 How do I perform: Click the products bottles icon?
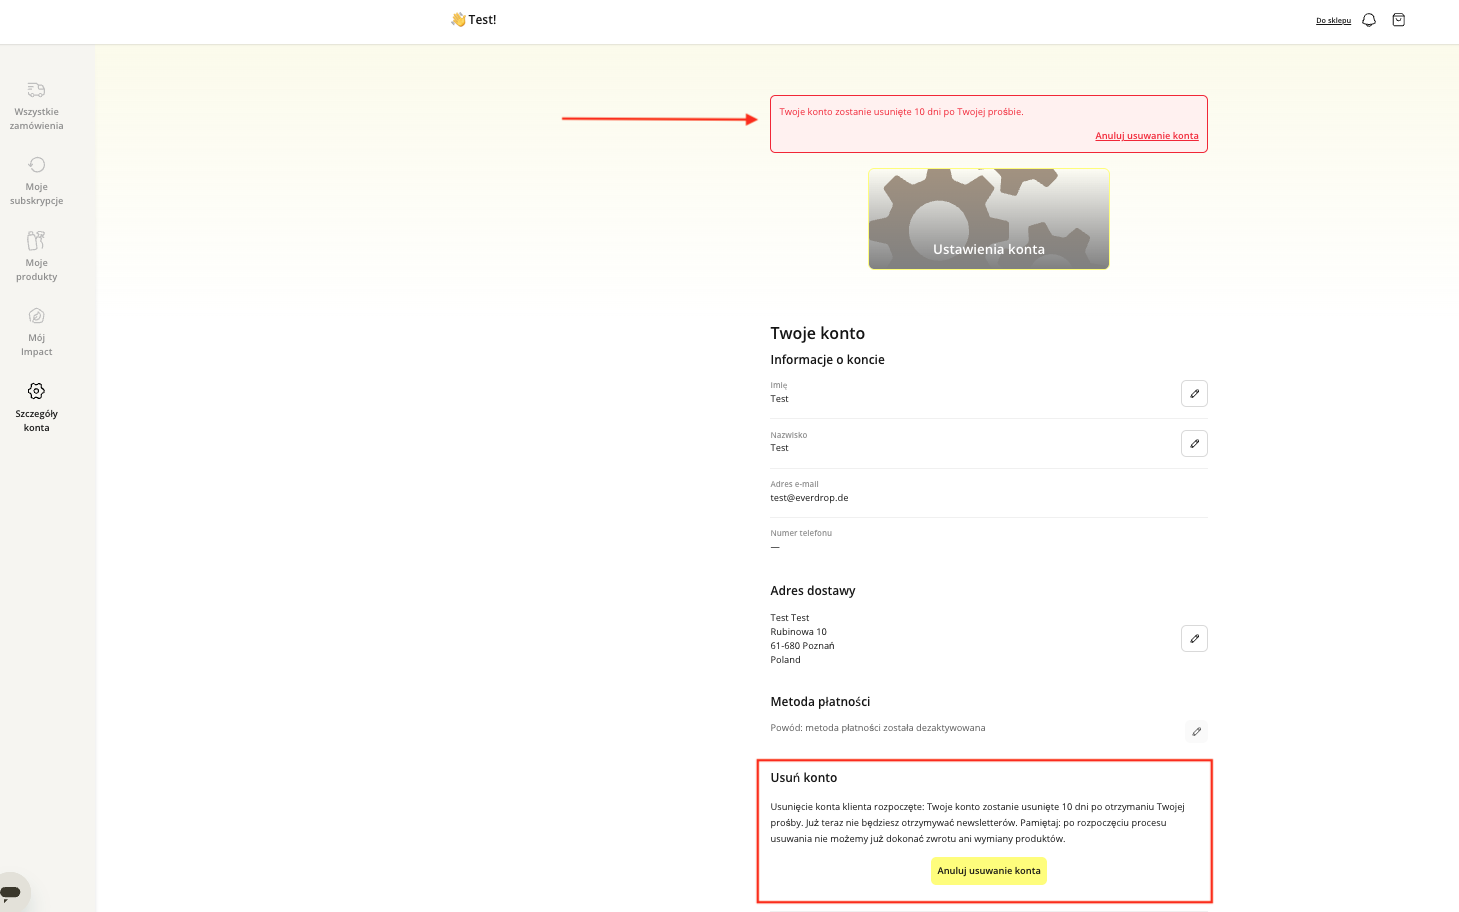(x=37, y=241)
